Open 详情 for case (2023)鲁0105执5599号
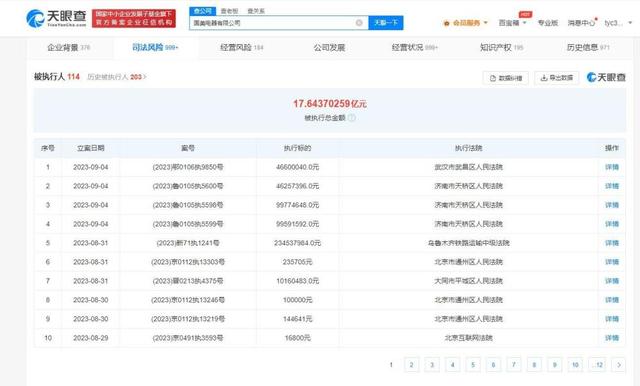Viewport: 640px width, 386px height. 612,224
